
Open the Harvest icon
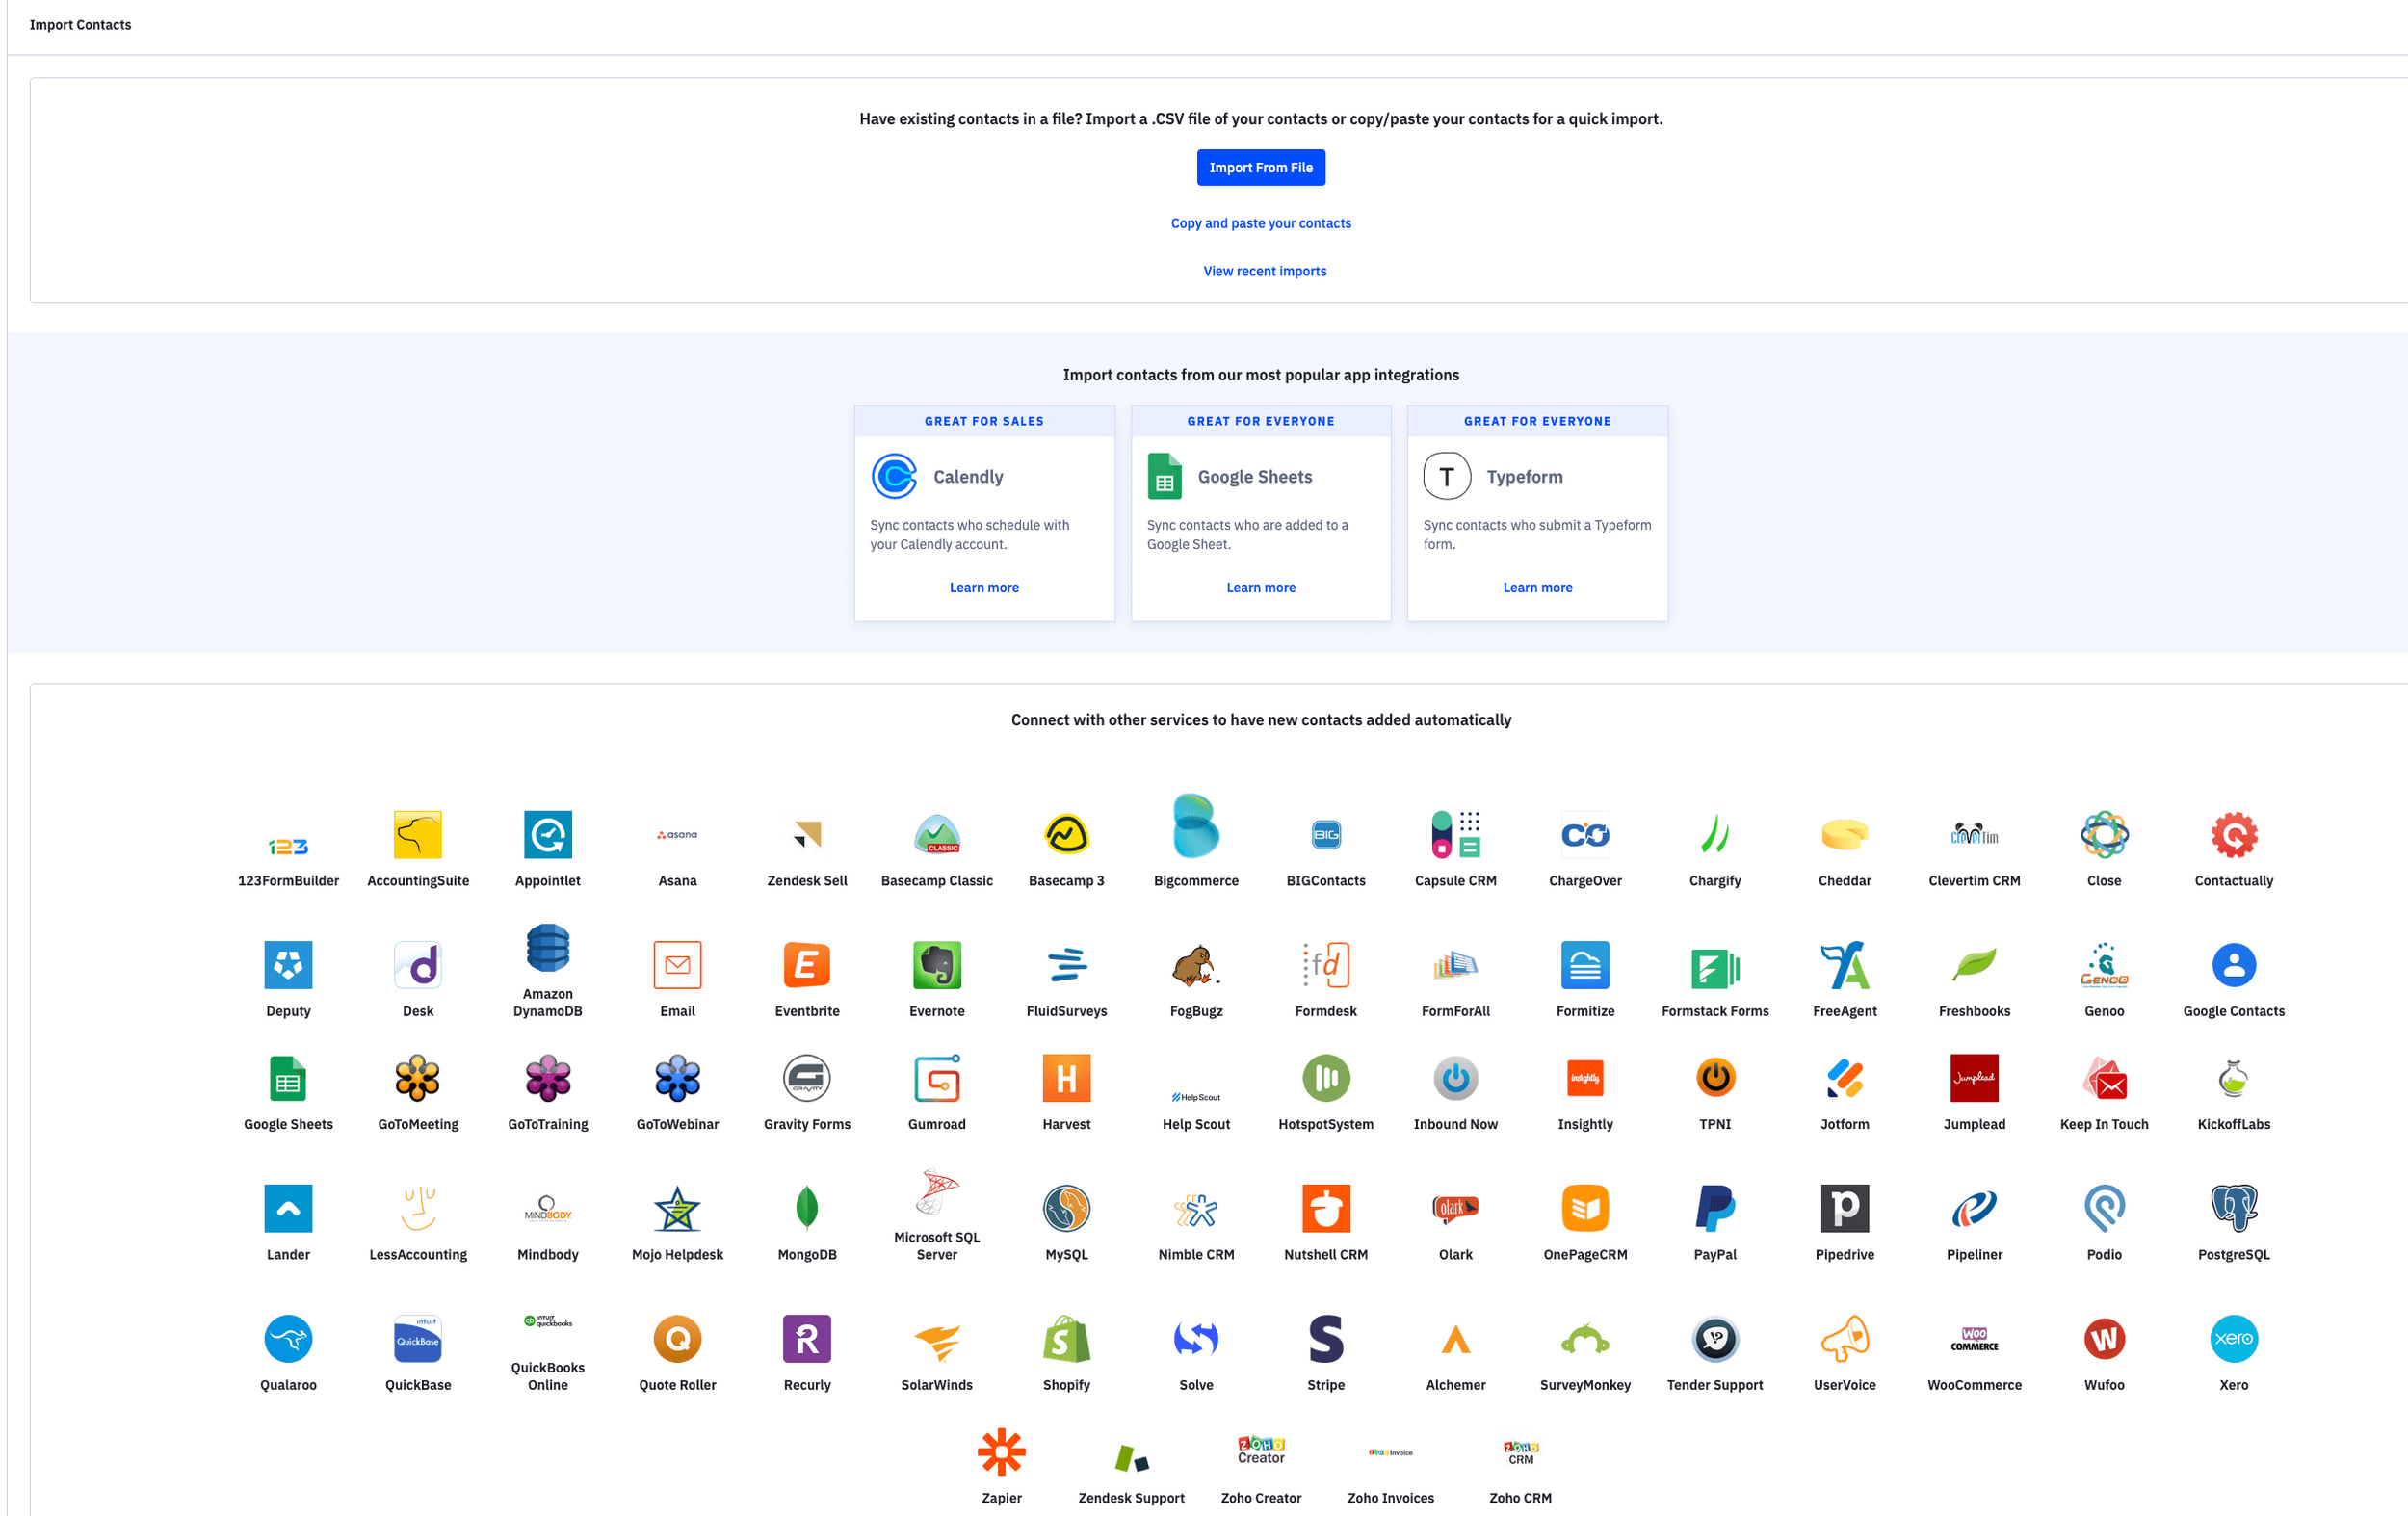[x=1066, y=1078]
